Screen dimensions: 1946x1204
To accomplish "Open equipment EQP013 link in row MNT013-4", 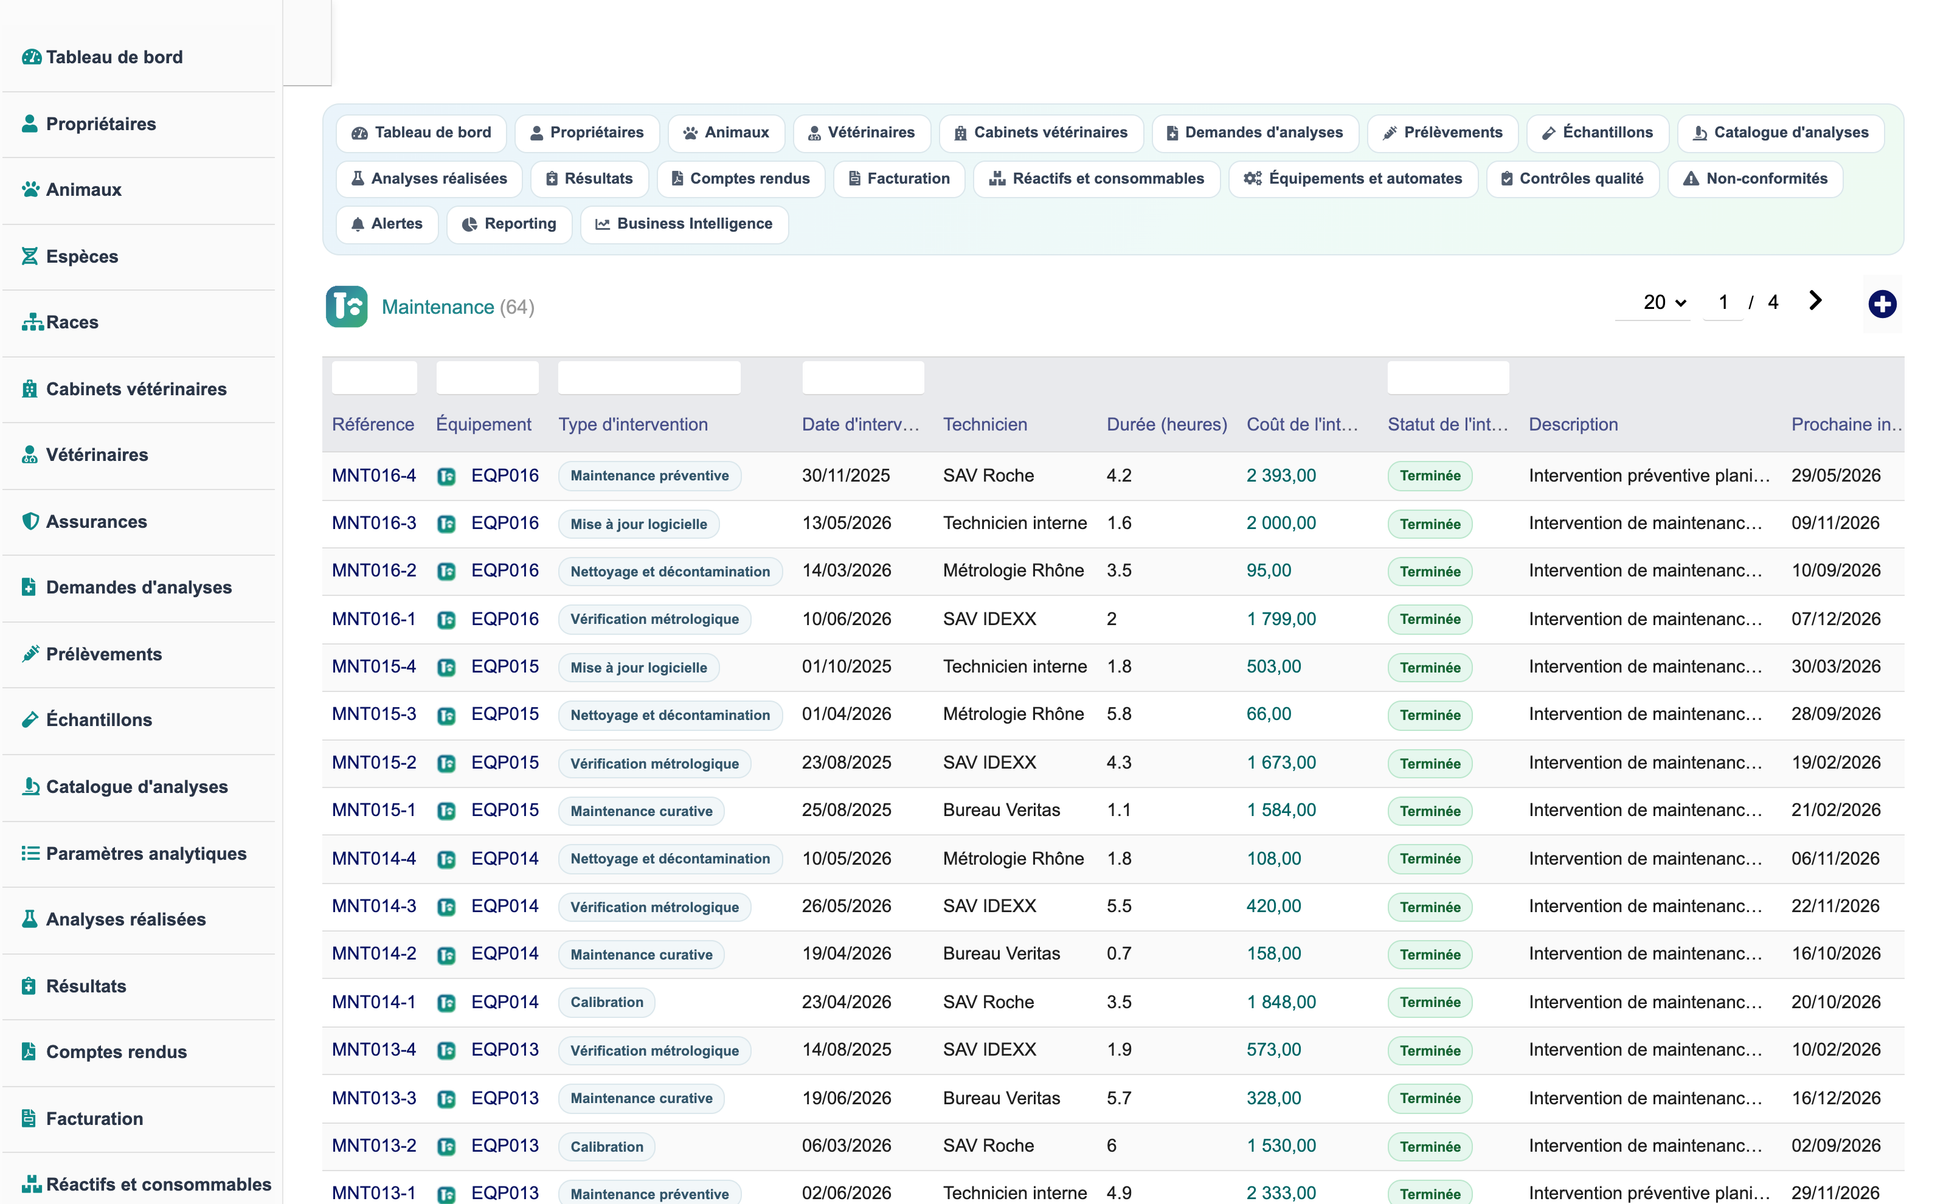I will [505, 1050].
